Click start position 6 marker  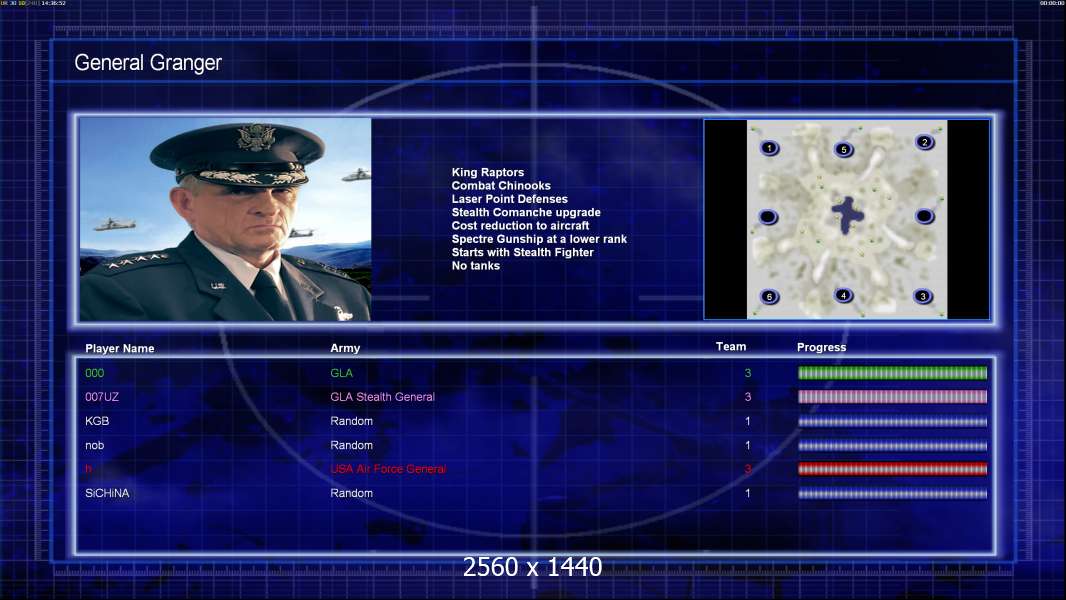(x=769, y=296)
